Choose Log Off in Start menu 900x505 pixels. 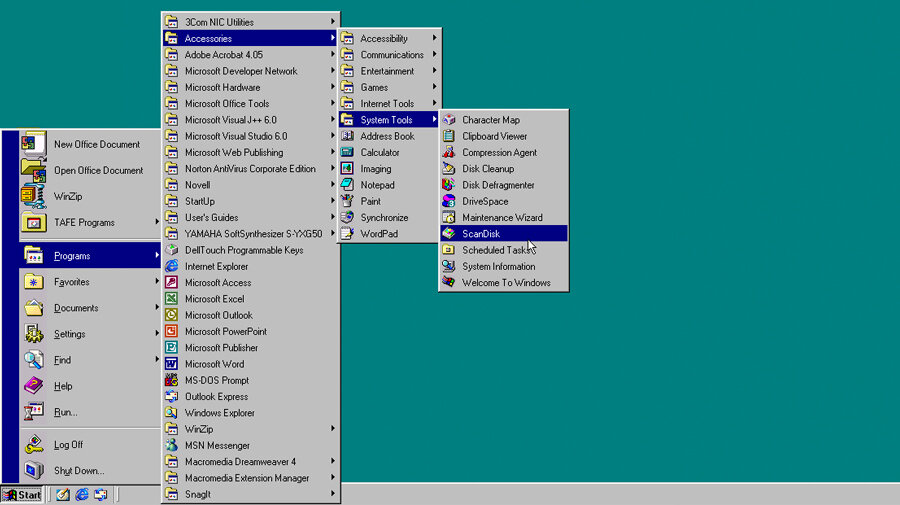(90, 445)
